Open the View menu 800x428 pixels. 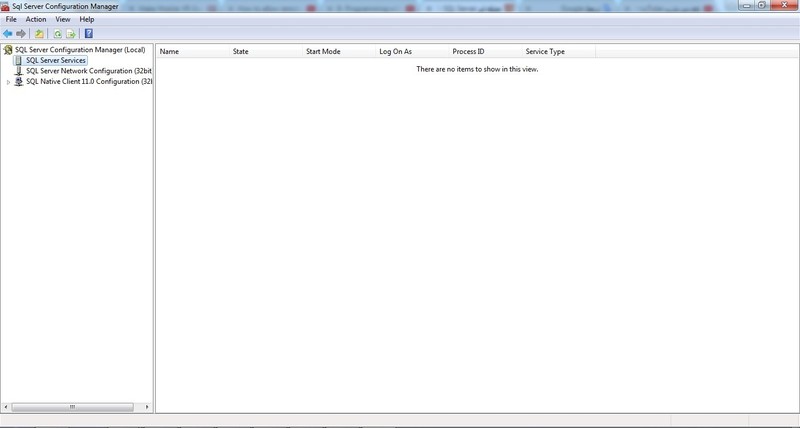pyautogui.click(x=63, y=19)
